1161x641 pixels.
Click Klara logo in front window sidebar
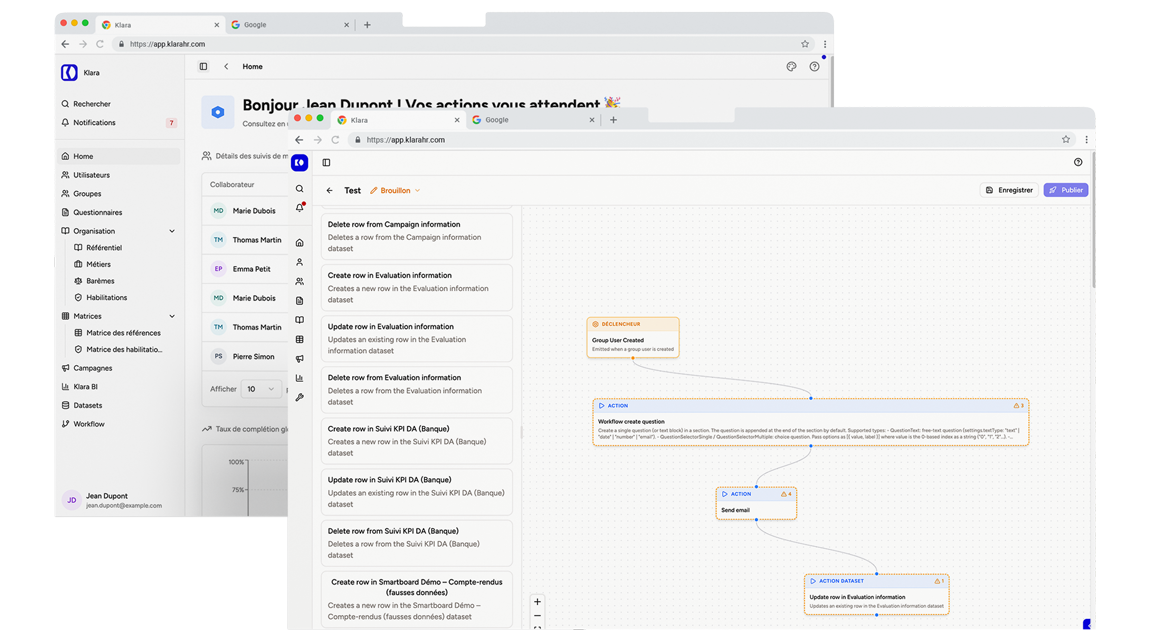[x=299, y=163]
